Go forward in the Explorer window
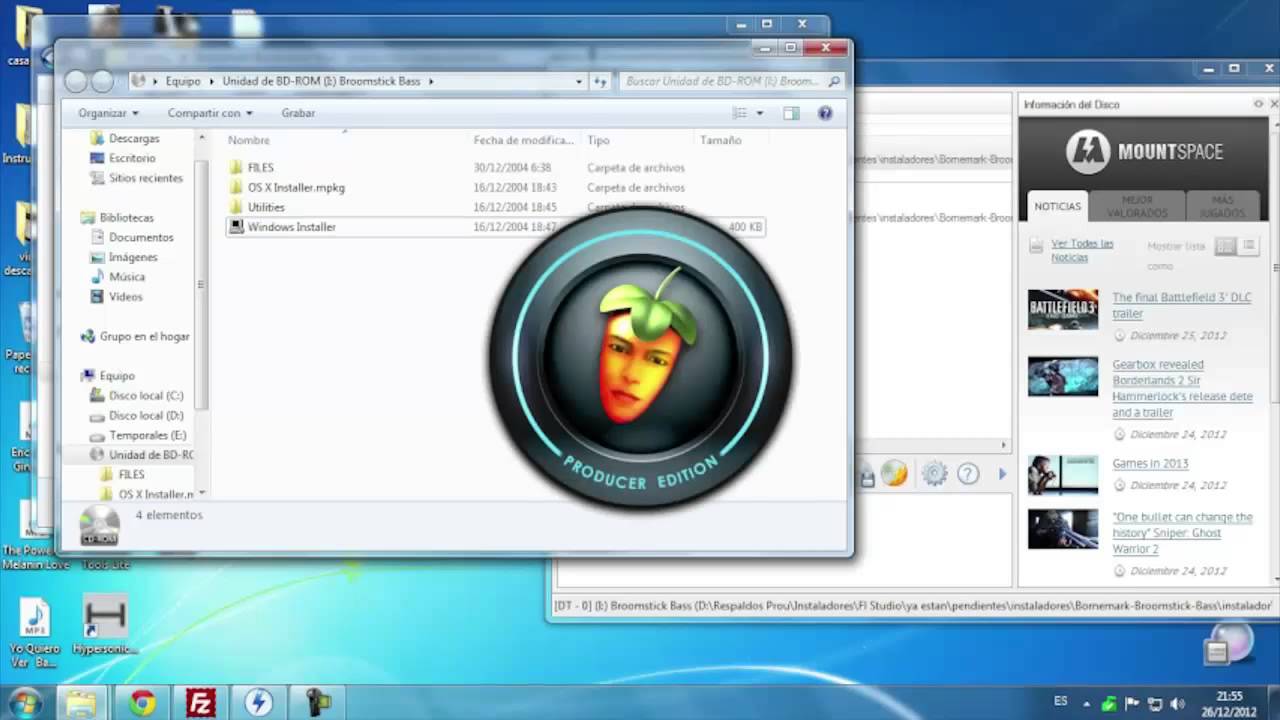Viewport: 1280px width, 720px height. (102, 82)
